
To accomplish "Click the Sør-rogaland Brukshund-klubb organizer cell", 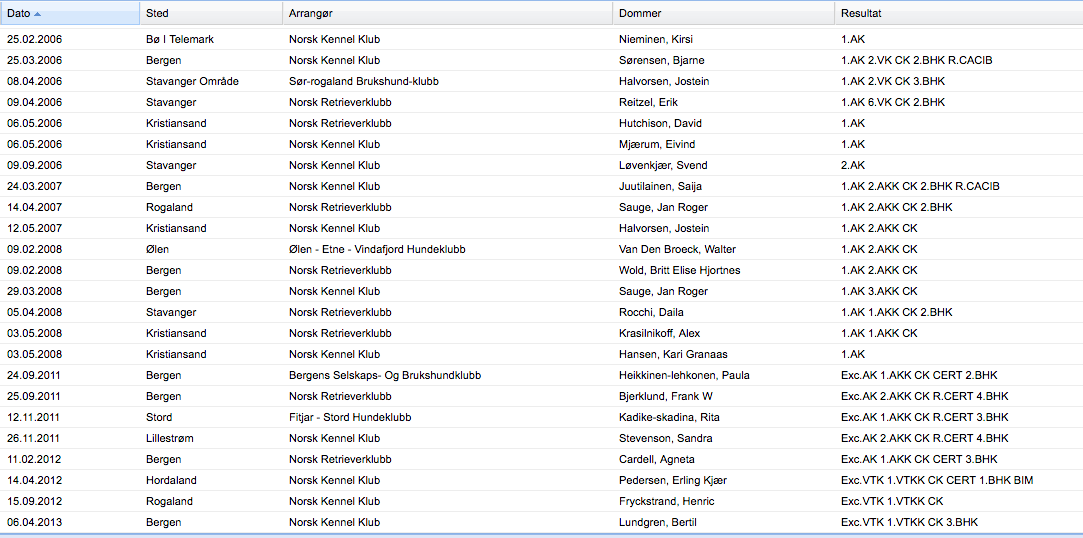I will [x=447, y=81].
